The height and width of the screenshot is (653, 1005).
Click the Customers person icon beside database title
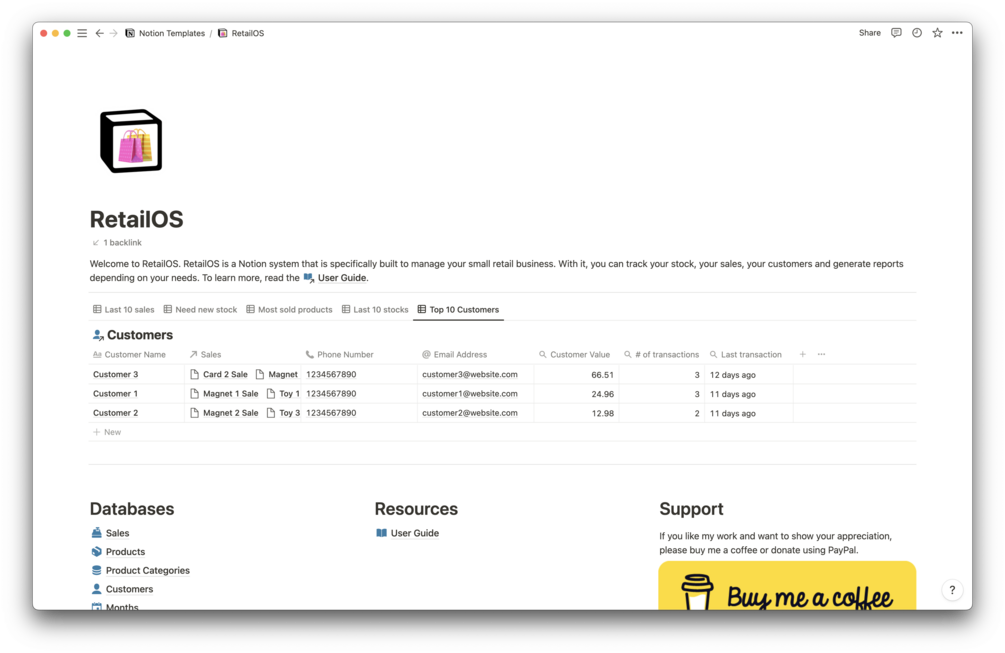point(98,335)
